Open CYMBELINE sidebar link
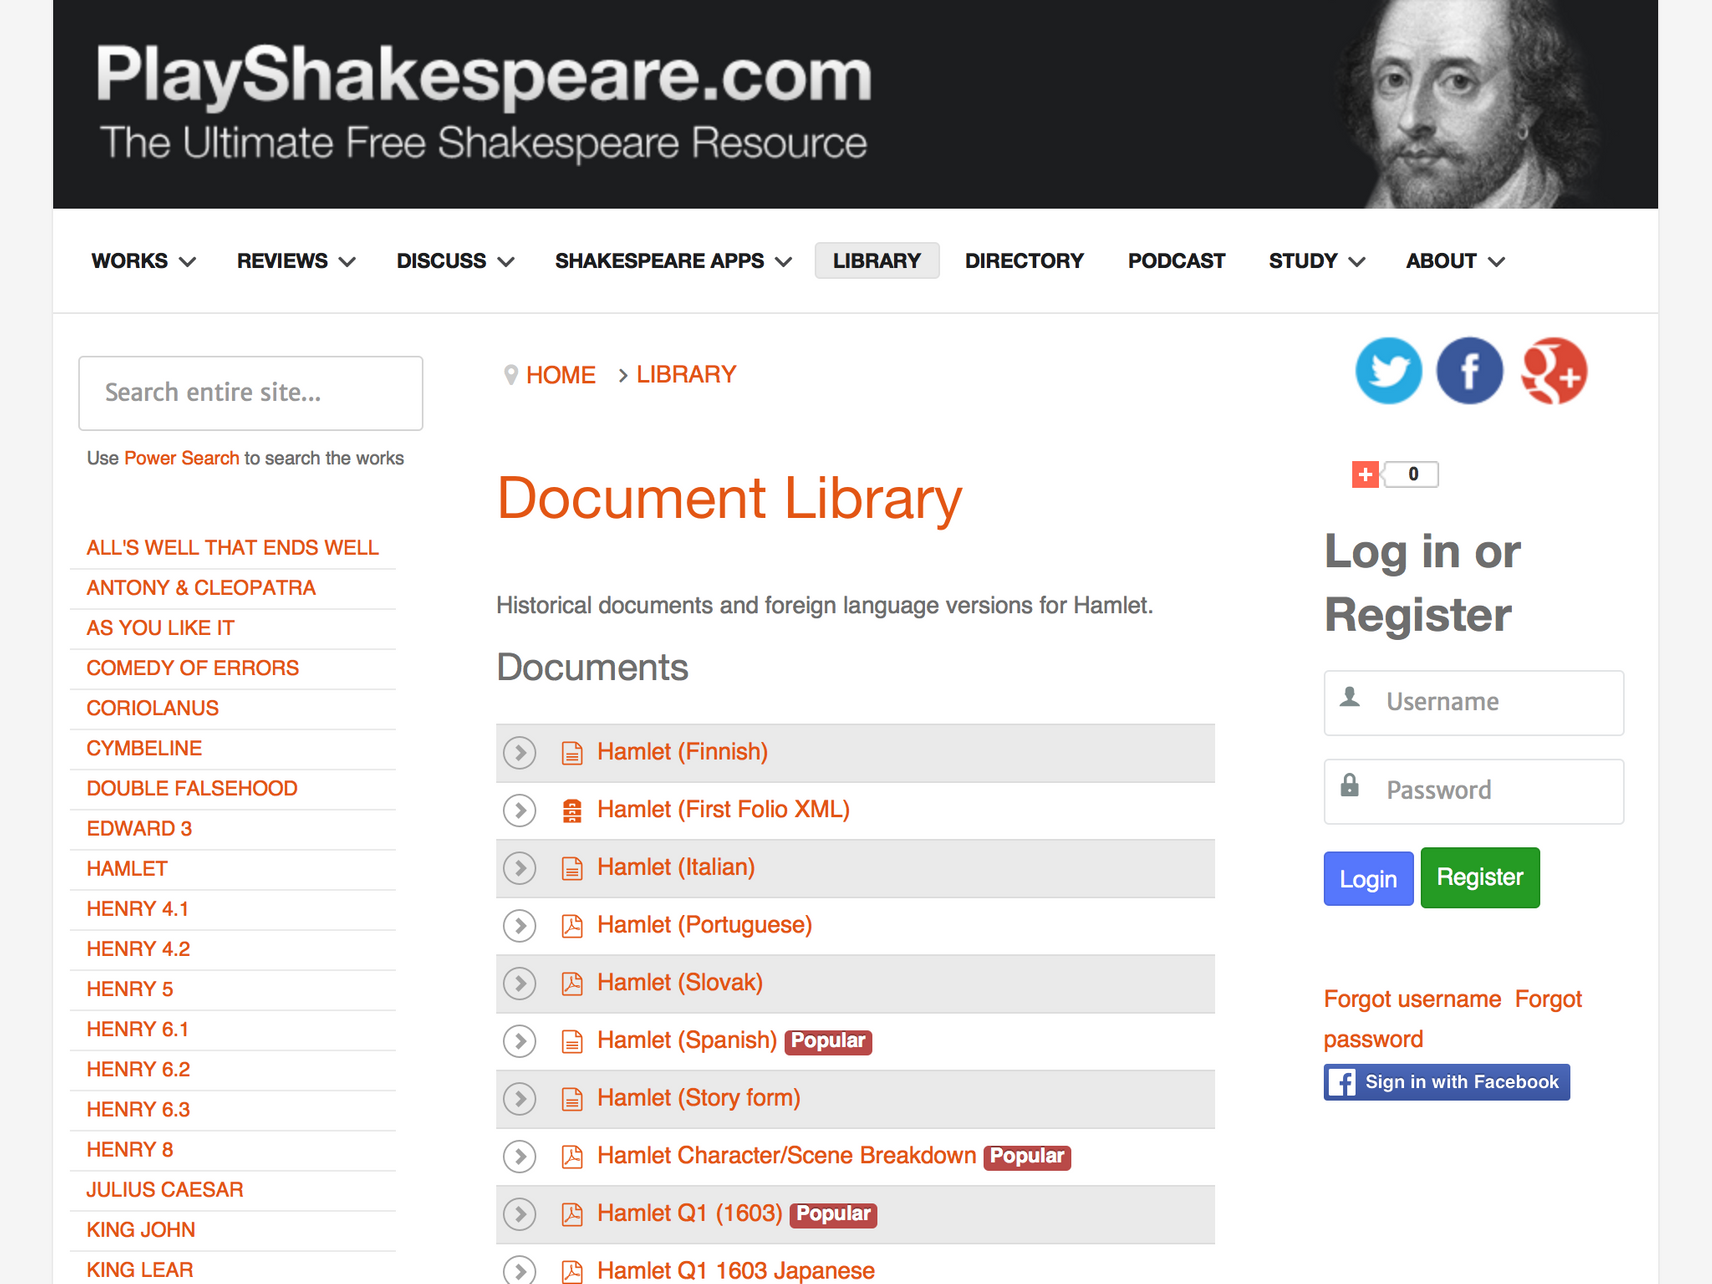 pos(144,749)
